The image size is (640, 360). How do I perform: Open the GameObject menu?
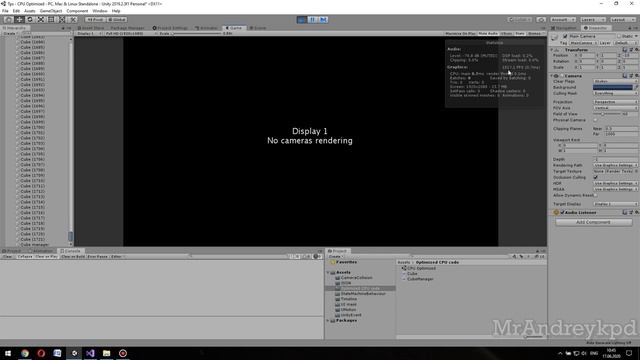point(51,11)
